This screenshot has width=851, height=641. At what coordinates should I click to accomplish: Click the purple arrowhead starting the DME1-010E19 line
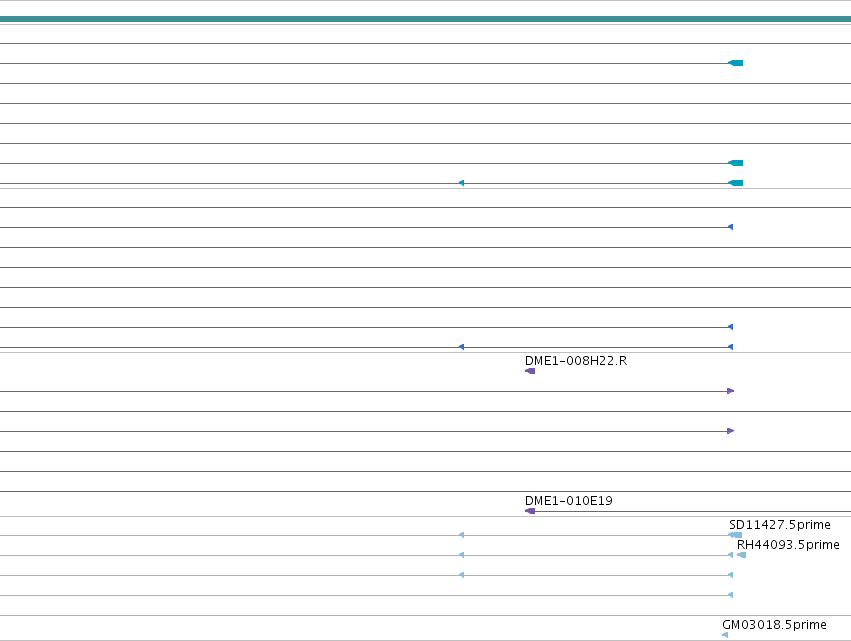click(530, 511)
